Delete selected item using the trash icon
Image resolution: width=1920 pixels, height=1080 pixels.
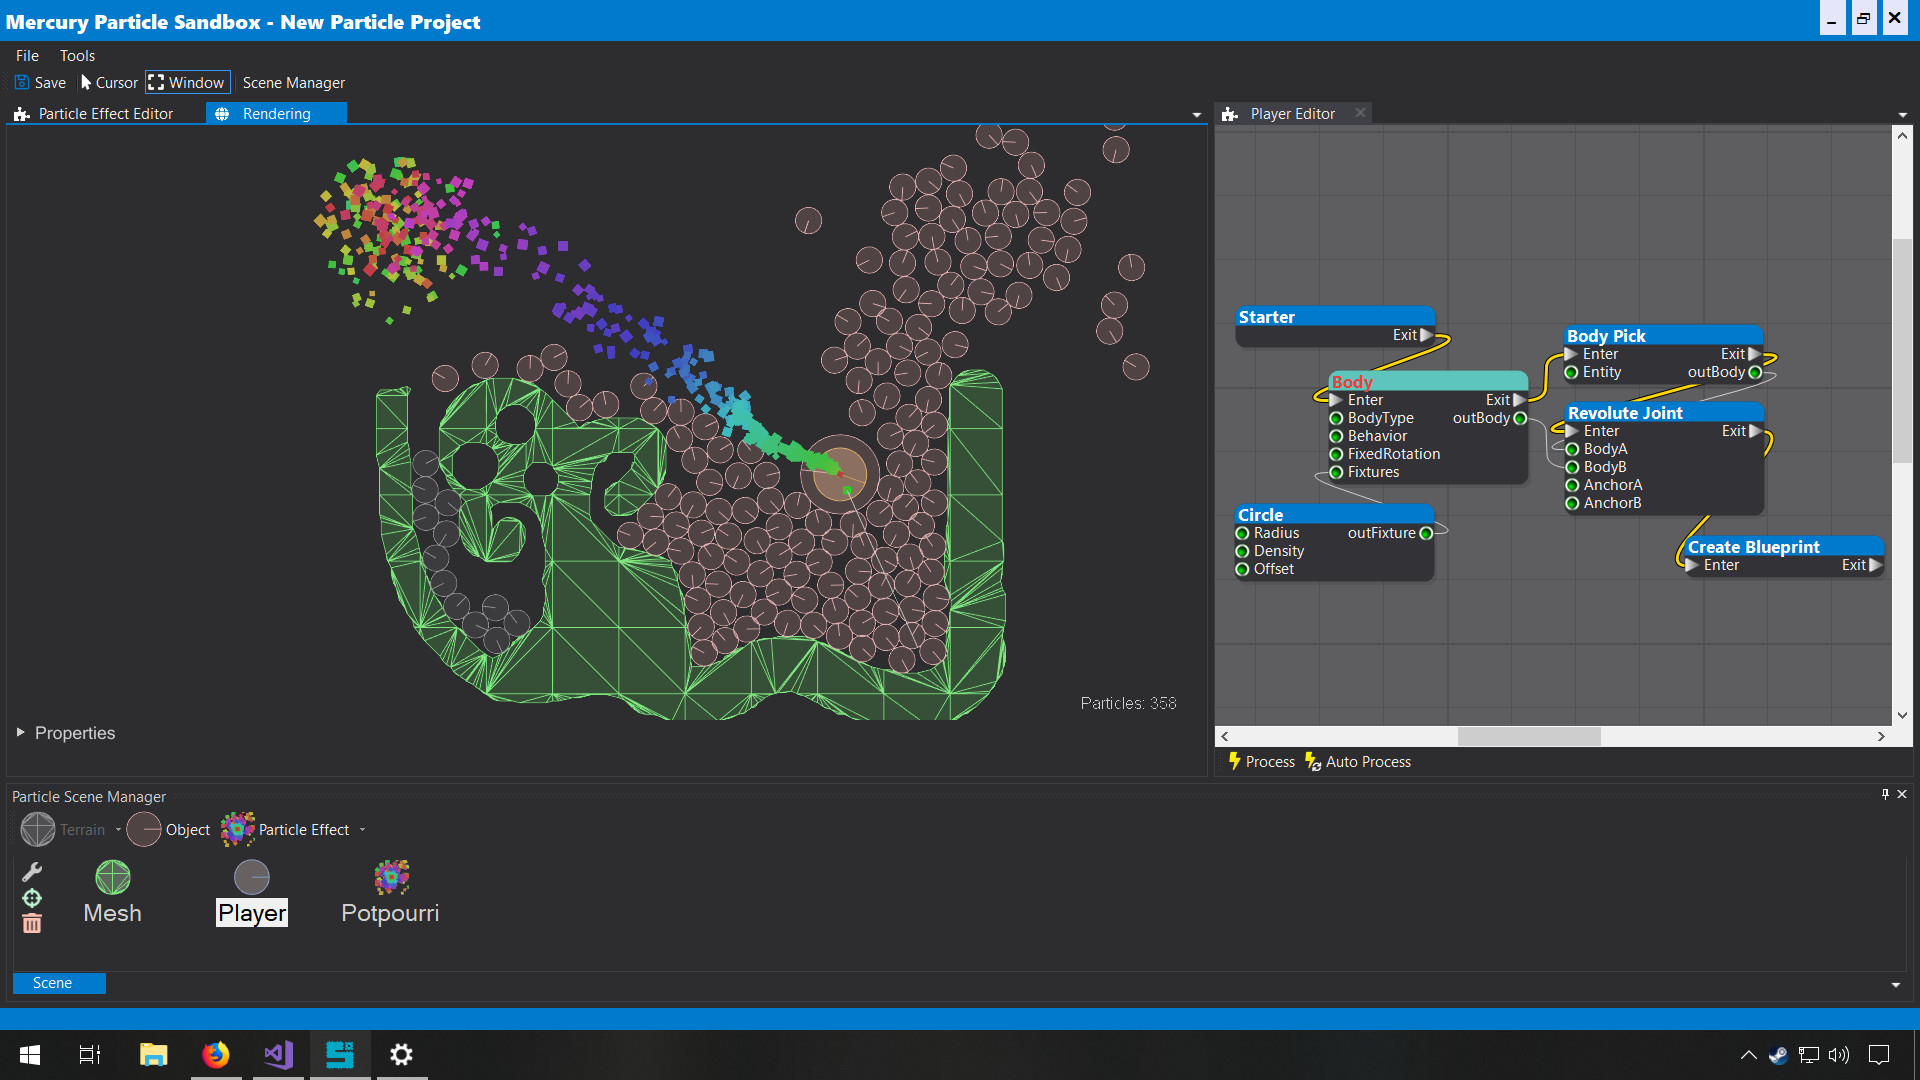[x=31, y=923]
